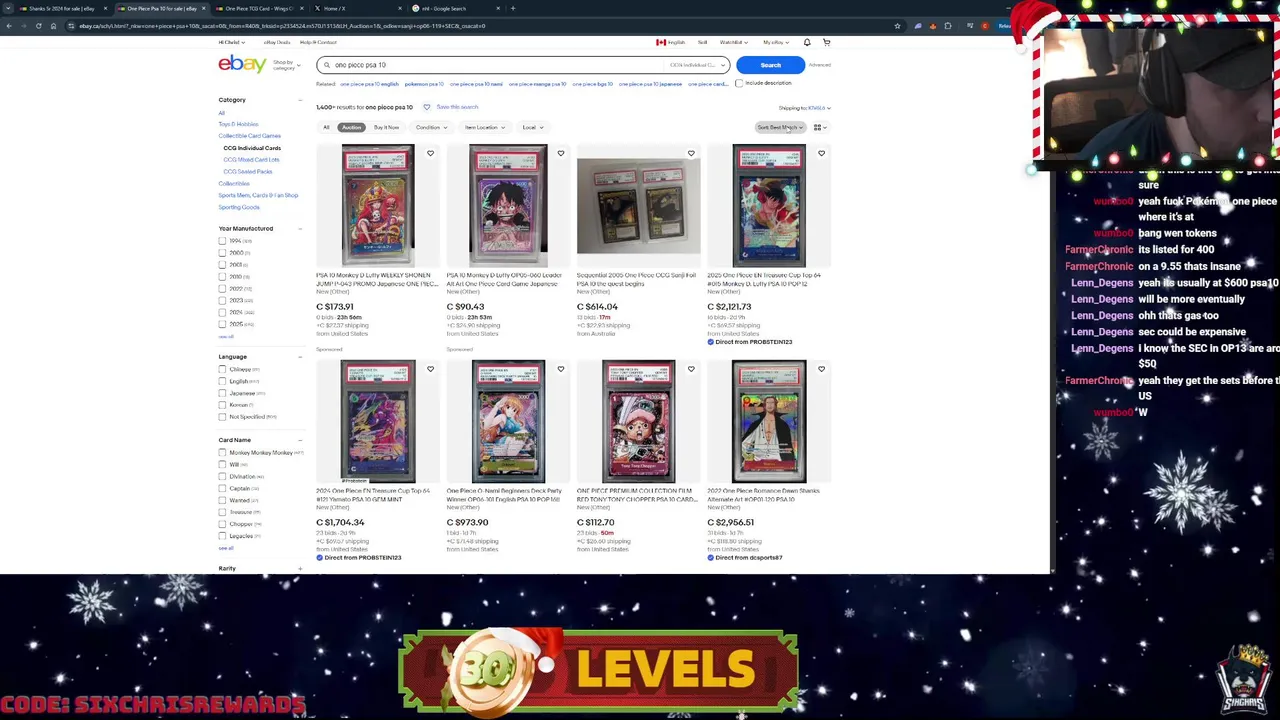The width and height of the screenshot is (1280, 720).
Task: Open the Shanks C $2,956.51 listing thumbnail
Action: point(768,421)
